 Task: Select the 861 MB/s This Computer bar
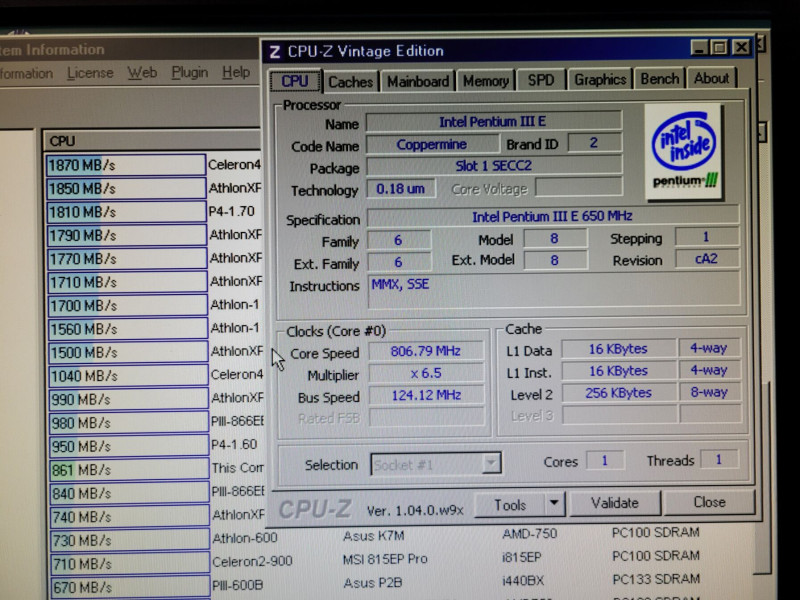coord(129,469)
